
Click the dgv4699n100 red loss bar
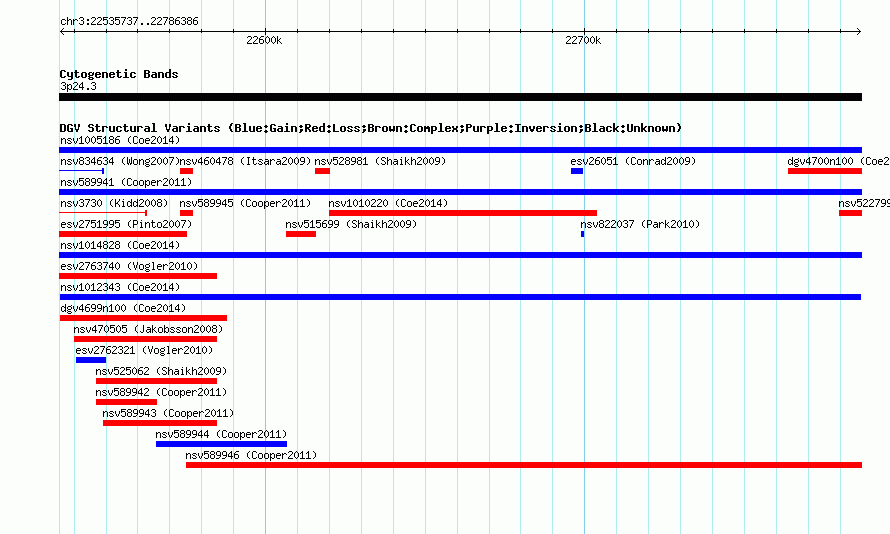tap(143, 318)
